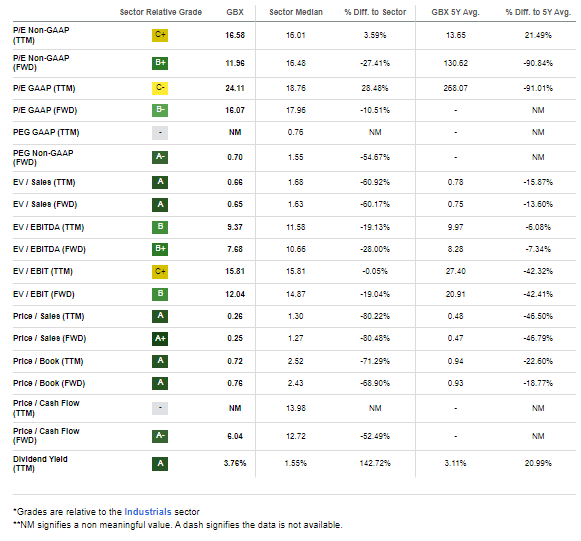Click the C- grade badge for P/E GAAP (TTM)
Image resolution: width=581 pixels, height=541 pixels.
[160, 88]
